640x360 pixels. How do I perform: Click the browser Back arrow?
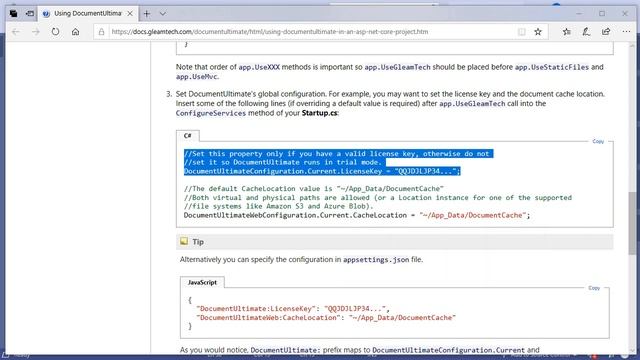click(16, 32)
